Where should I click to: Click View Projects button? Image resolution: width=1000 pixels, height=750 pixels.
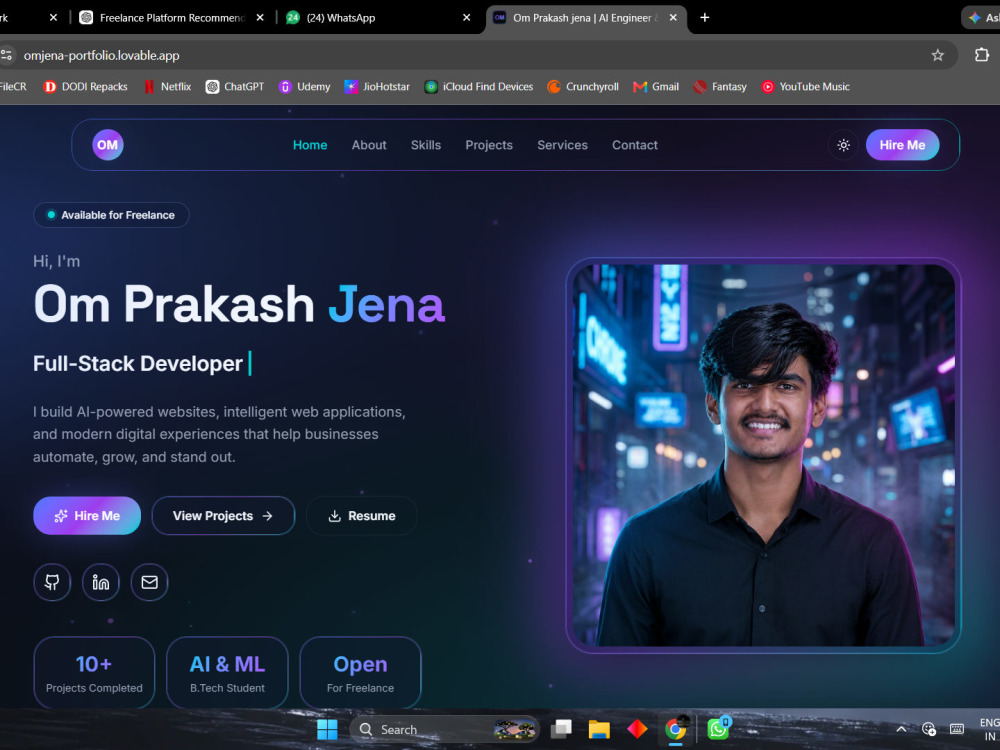[223, 515]
